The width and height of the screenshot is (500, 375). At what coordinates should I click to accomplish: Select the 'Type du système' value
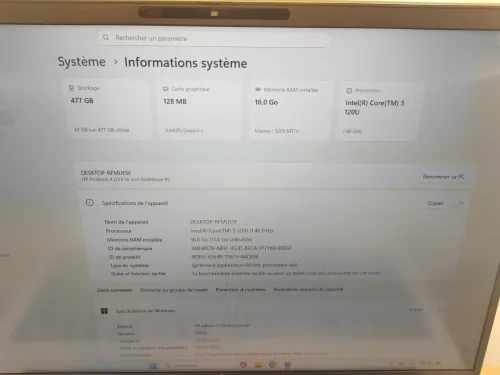click(x=245, y=265)
